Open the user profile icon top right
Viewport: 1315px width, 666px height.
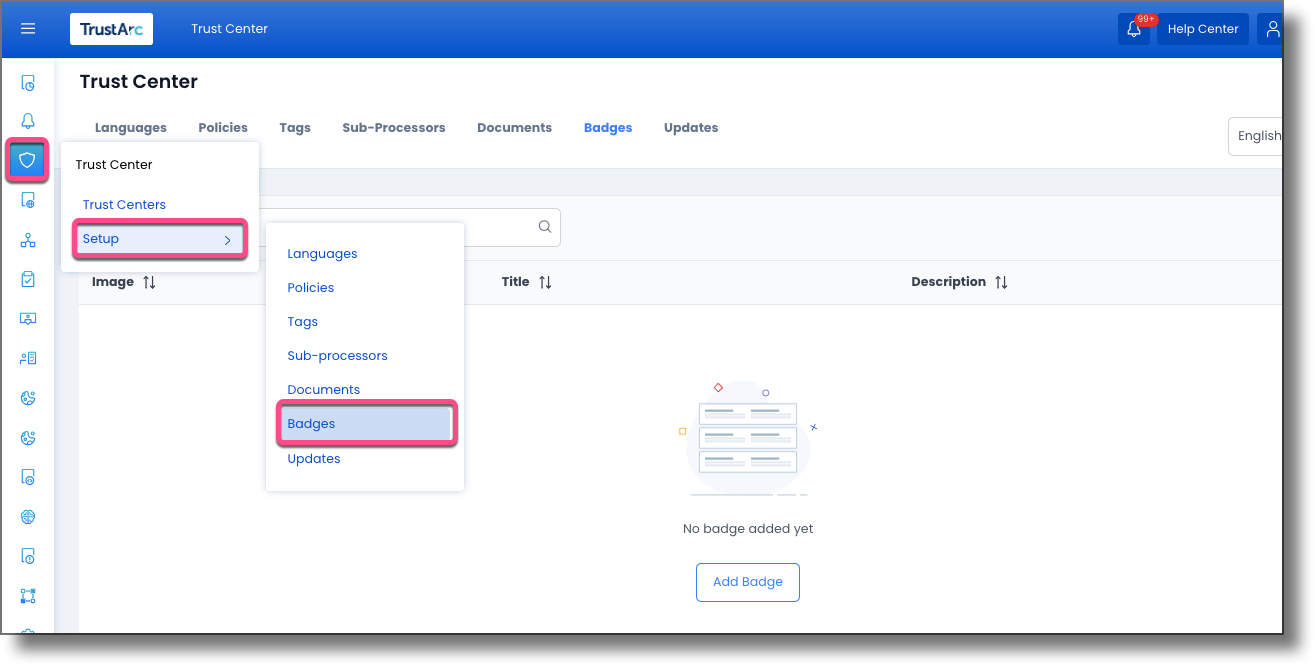click(x=1272, y=29)
